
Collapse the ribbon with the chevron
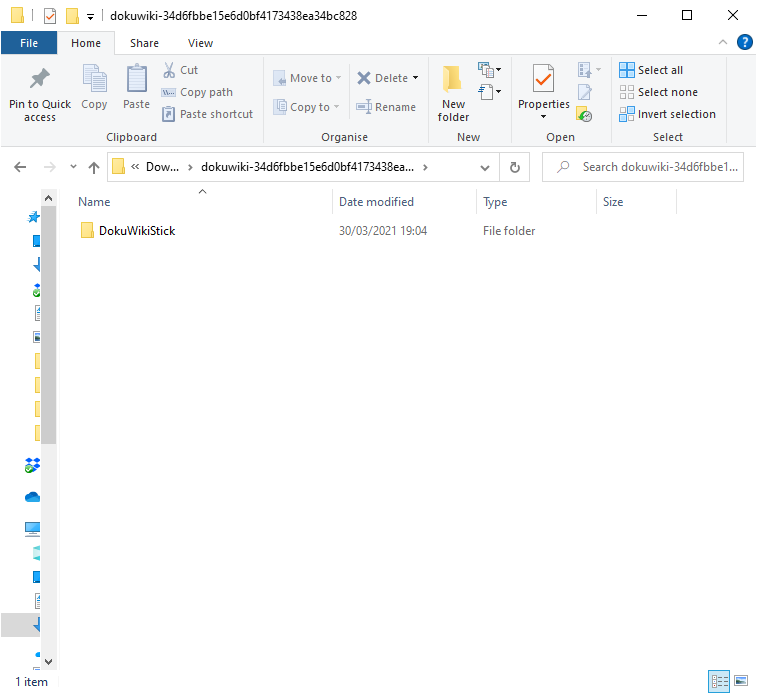(723, 42)
